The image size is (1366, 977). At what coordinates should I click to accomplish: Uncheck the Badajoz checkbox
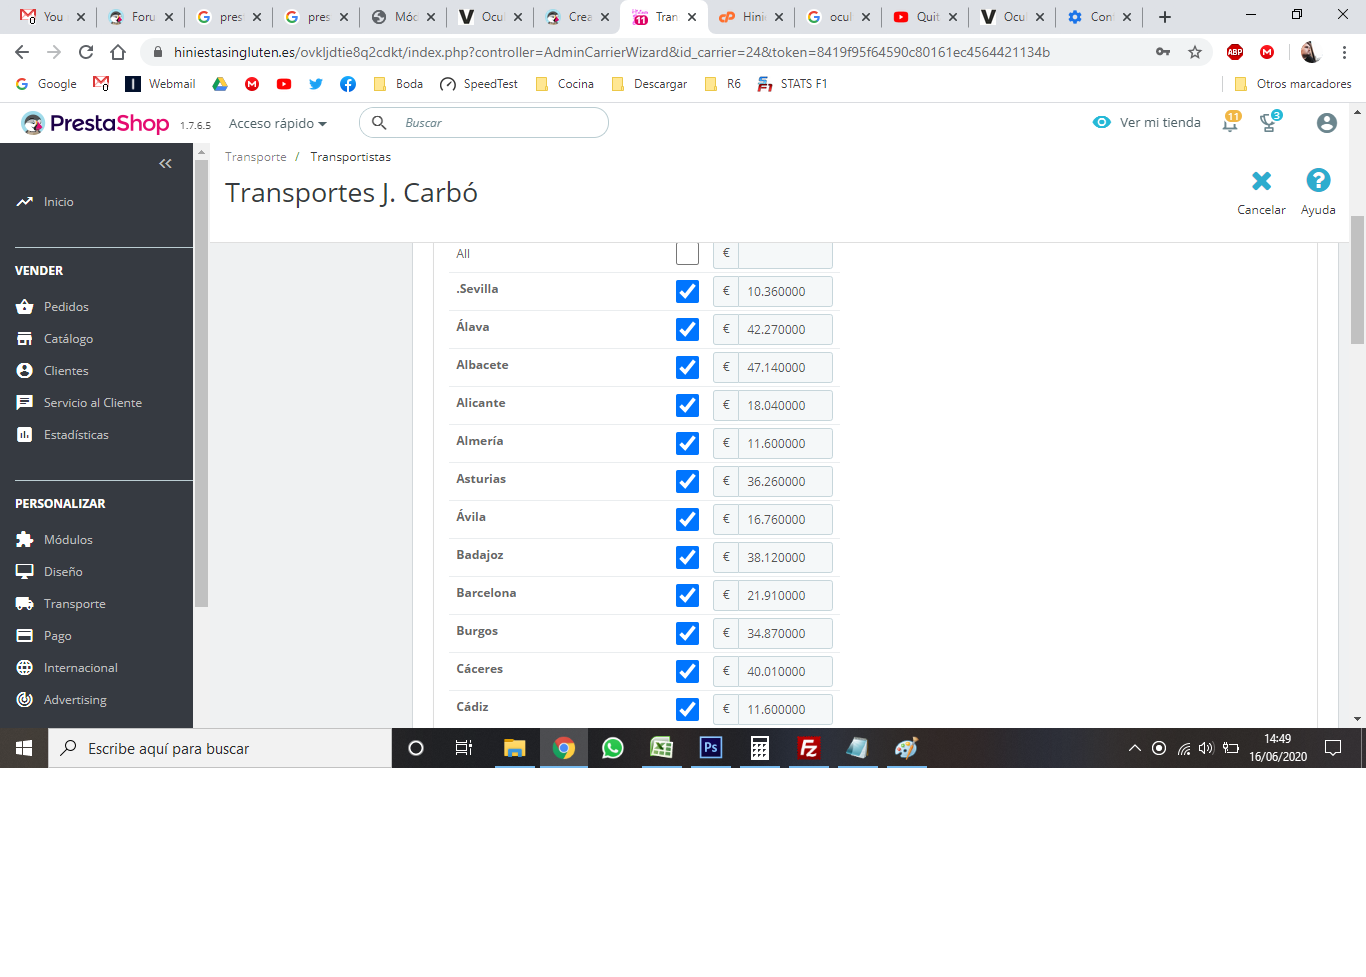[x=687, y=557]
